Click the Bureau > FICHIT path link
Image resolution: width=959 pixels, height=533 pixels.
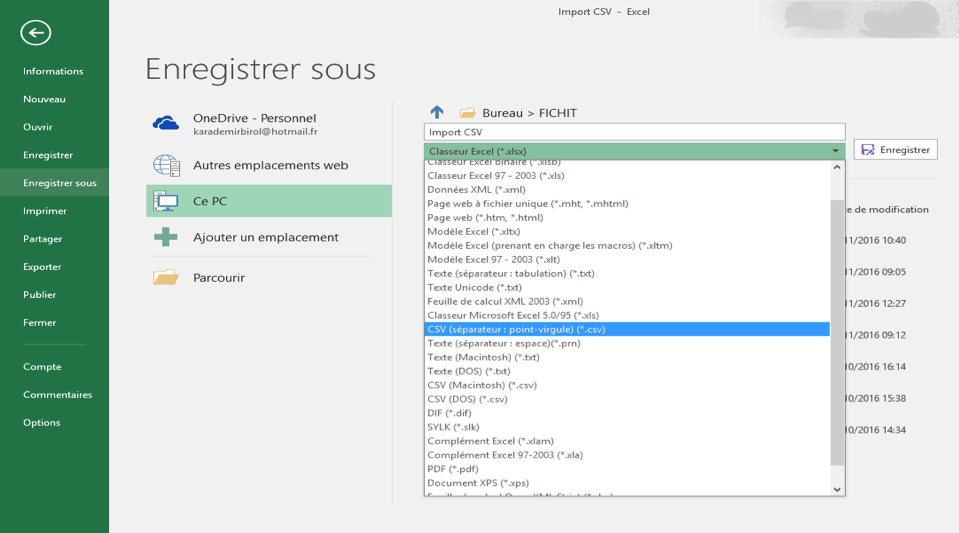click(x=529, y=113)
